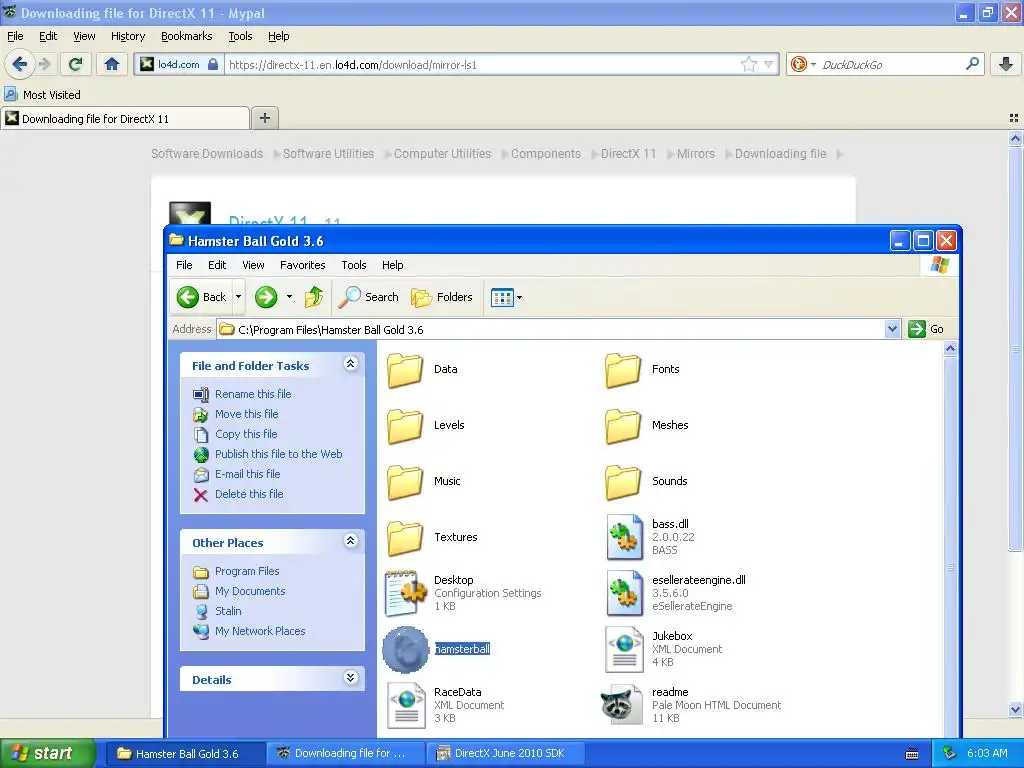Click Rename this file

[253, 394]
